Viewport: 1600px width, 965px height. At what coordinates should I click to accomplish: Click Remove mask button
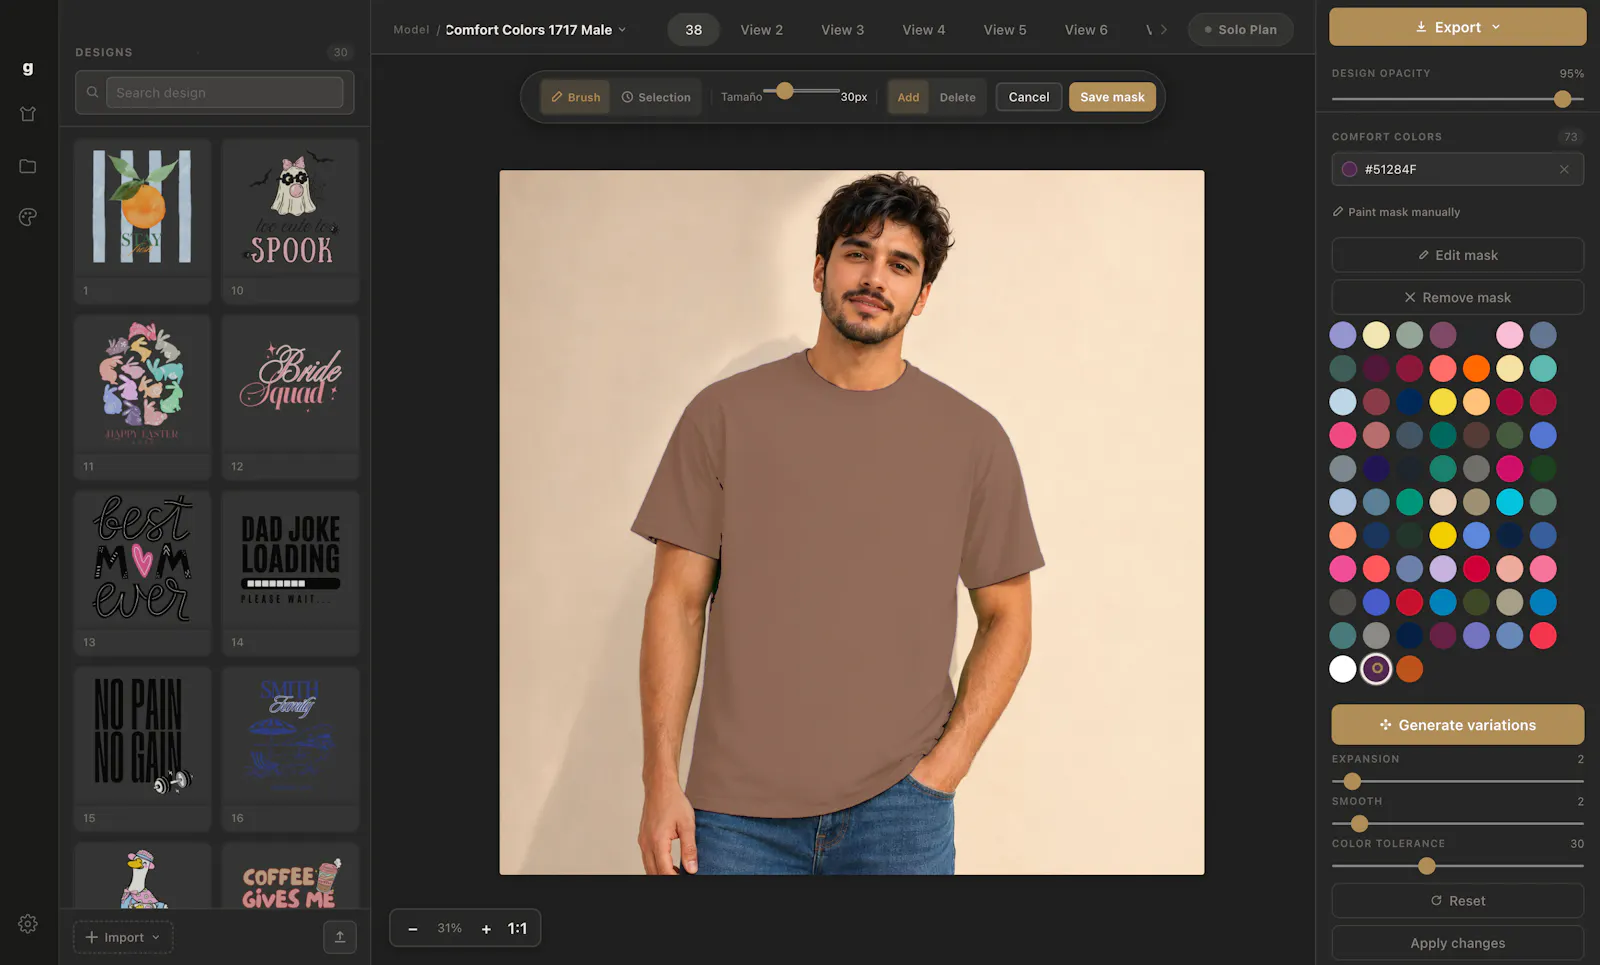pos(1457,297)
